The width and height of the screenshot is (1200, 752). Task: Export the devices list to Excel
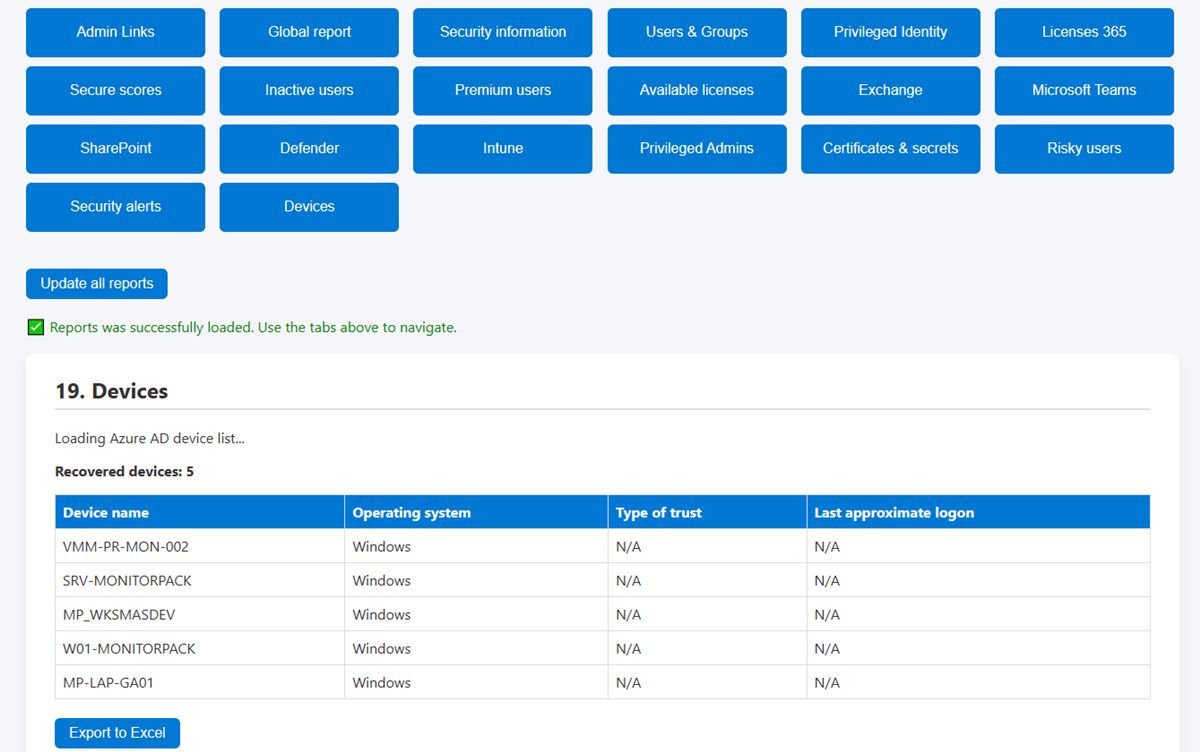point(117,732)
